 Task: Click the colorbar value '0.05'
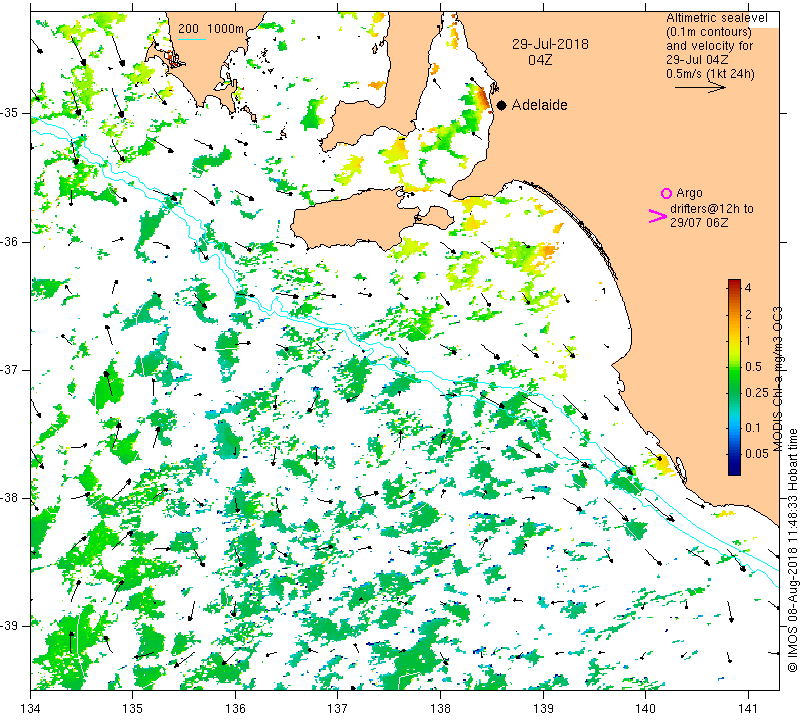[x=757, y=454]
